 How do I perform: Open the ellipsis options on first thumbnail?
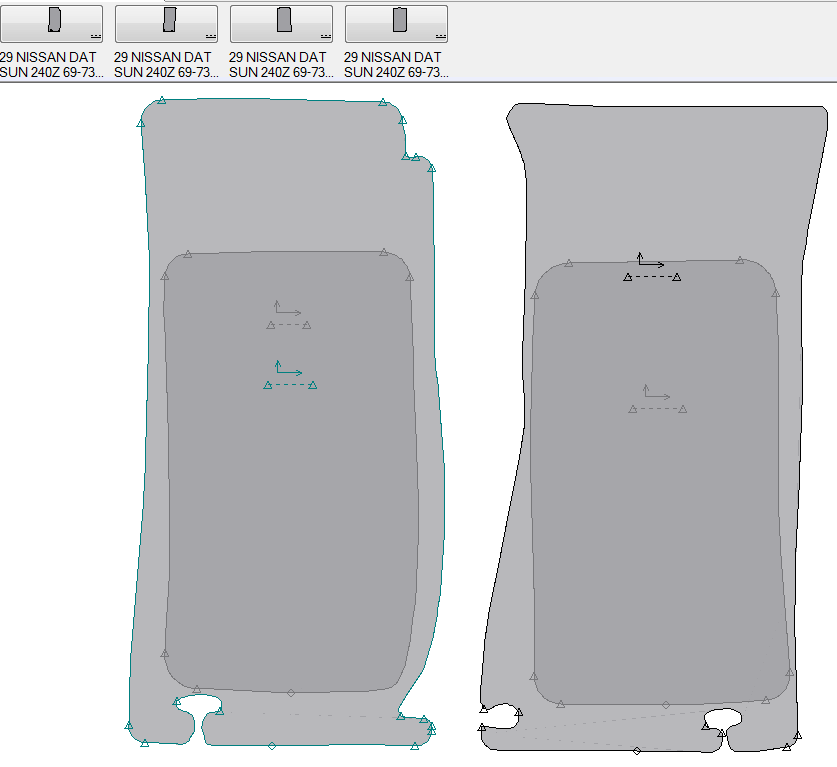95,35
